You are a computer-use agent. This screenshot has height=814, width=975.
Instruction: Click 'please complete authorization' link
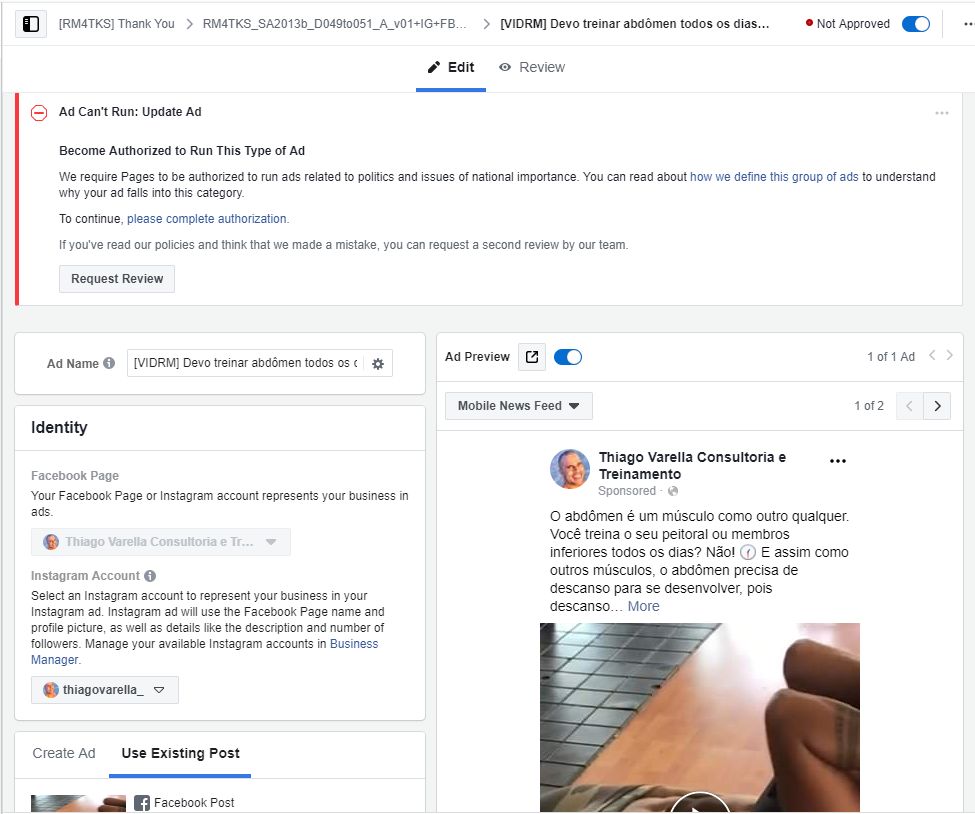coord(207,219)
